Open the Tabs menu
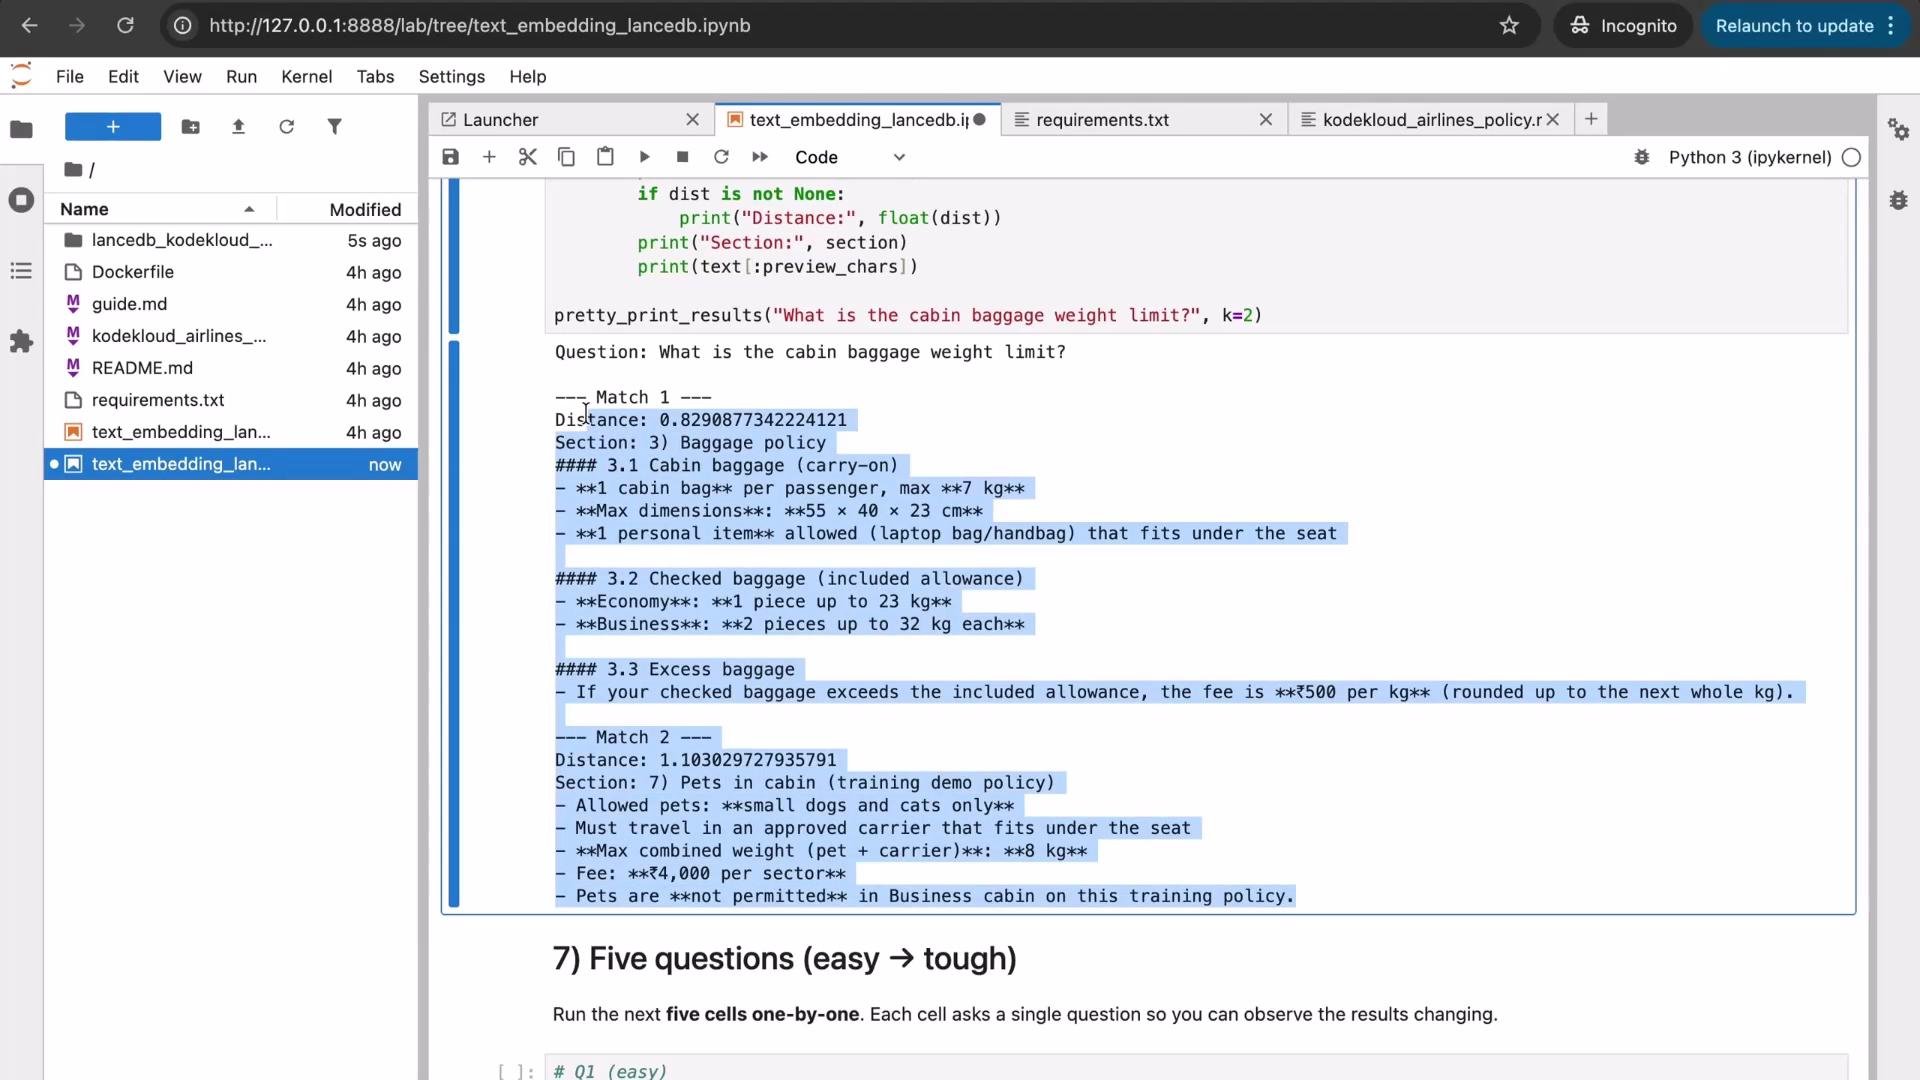Image resolution: width=1920 pixels, height=1080 pixels. [375, 77]
